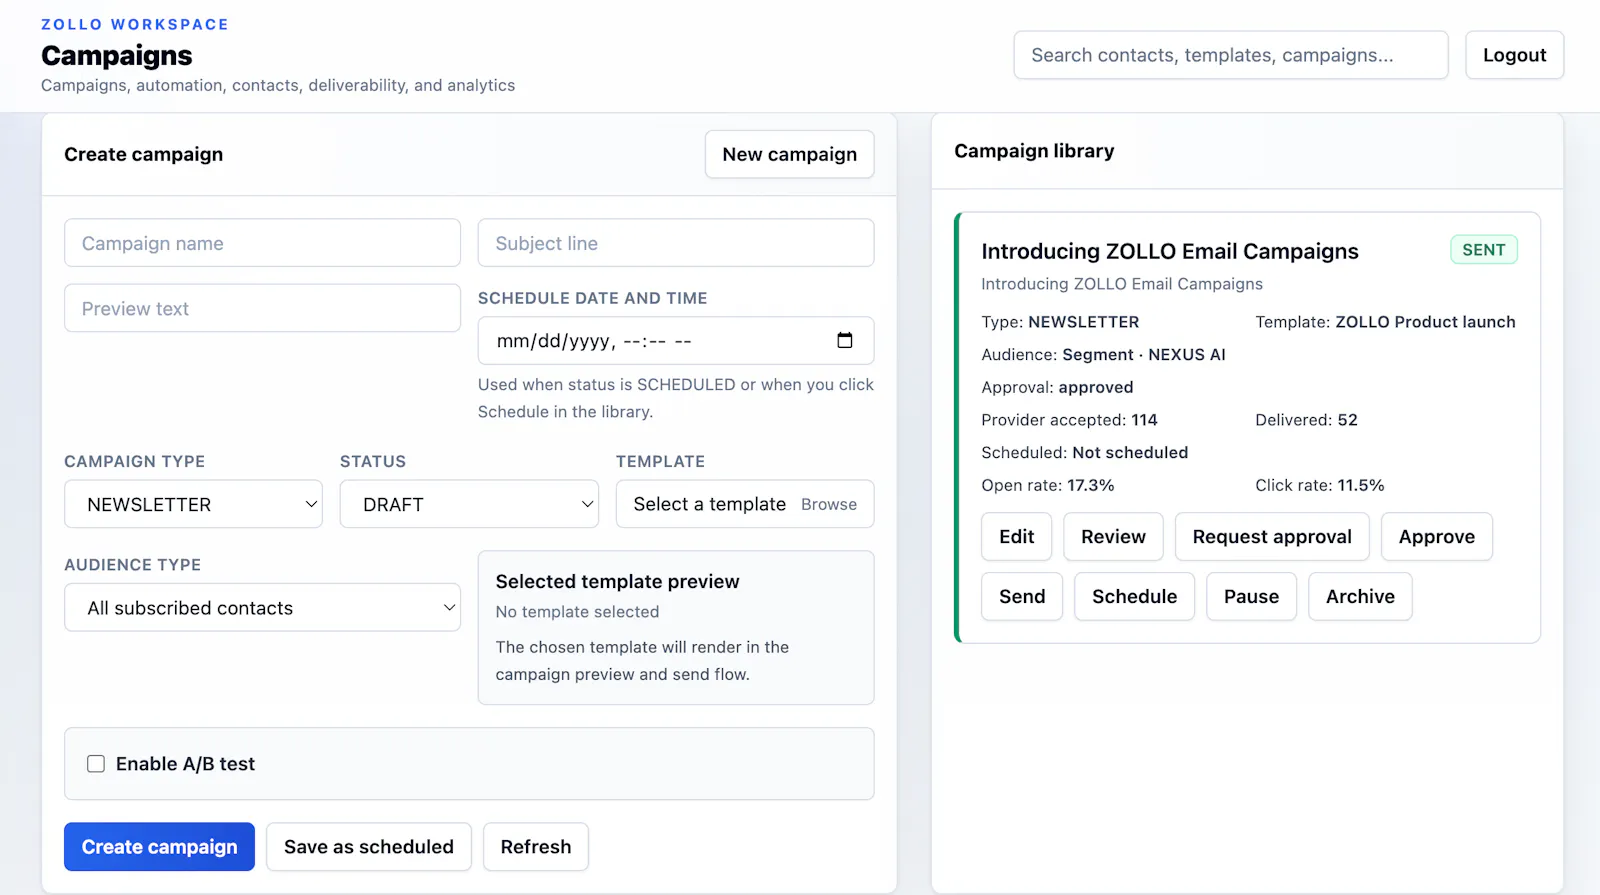Click the 'No template selected' text
The height and width of the screenshot is (895, 1600).
577,612
